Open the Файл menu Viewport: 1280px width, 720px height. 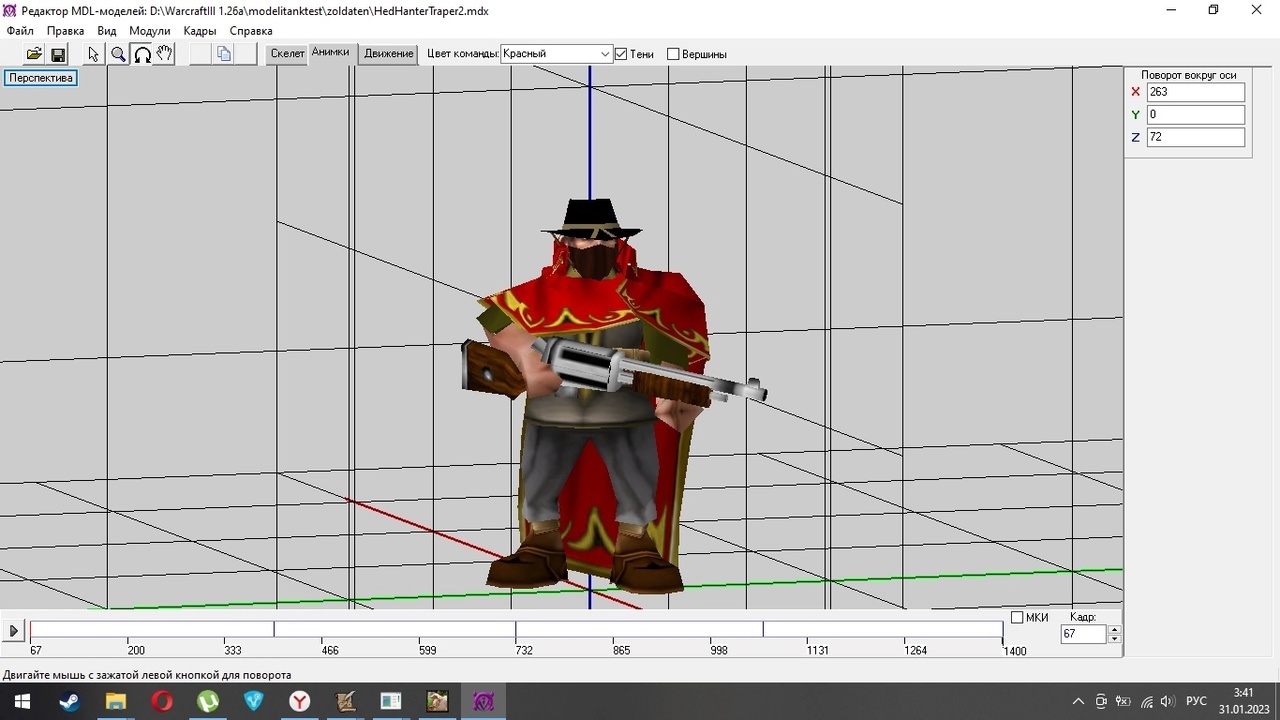(20, 31)
